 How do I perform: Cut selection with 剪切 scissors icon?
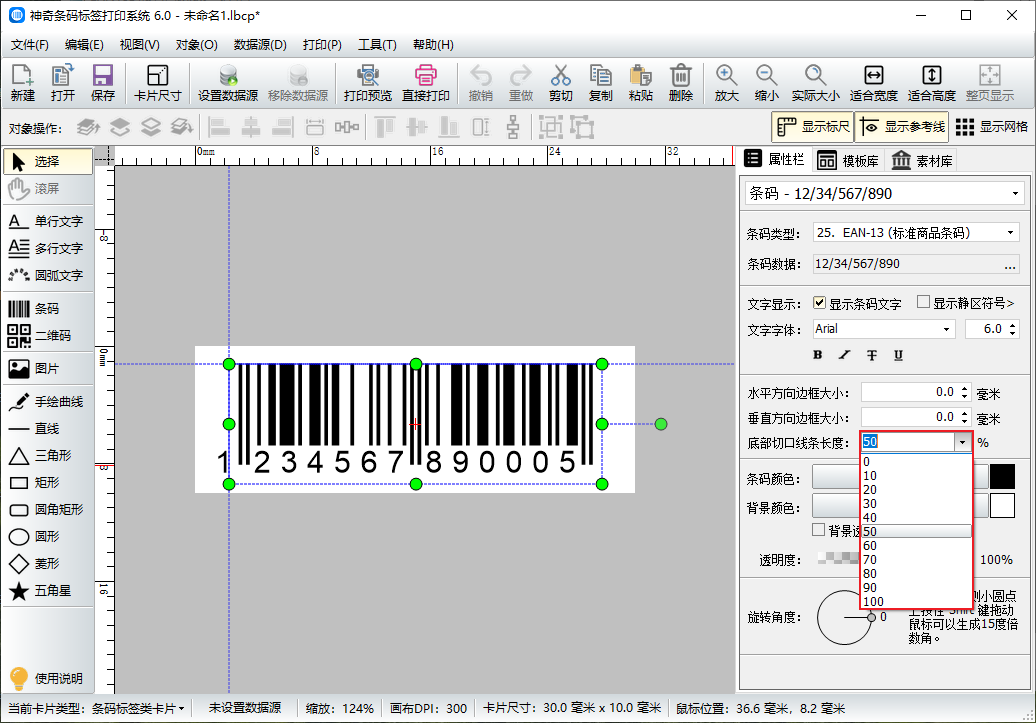560,83
